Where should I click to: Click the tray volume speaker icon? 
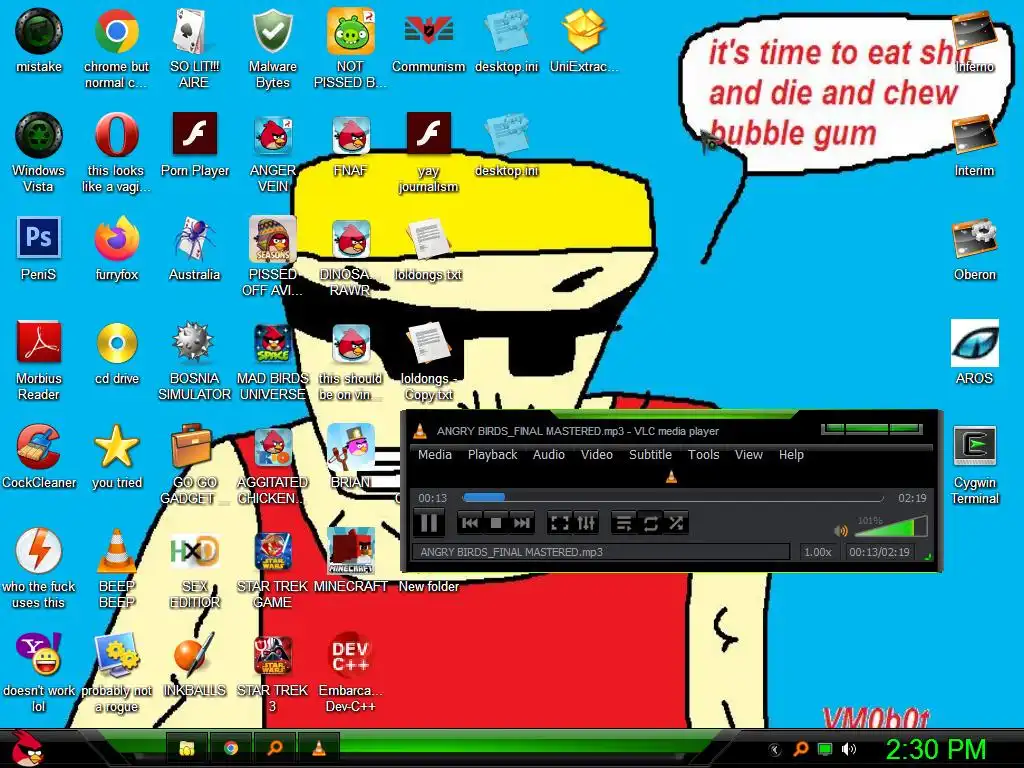tap(849, 749)
